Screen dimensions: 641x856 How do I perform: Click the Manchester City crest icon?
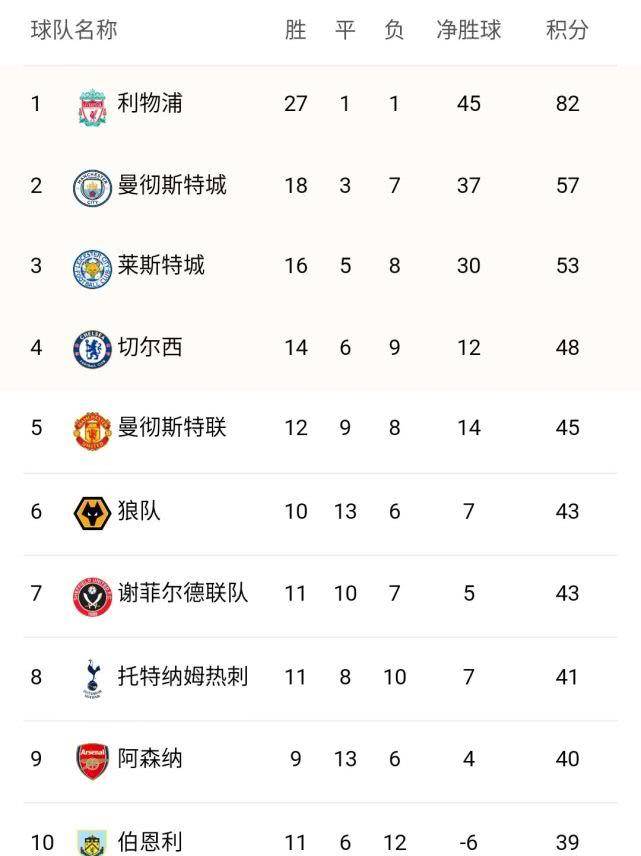point(92,187)
